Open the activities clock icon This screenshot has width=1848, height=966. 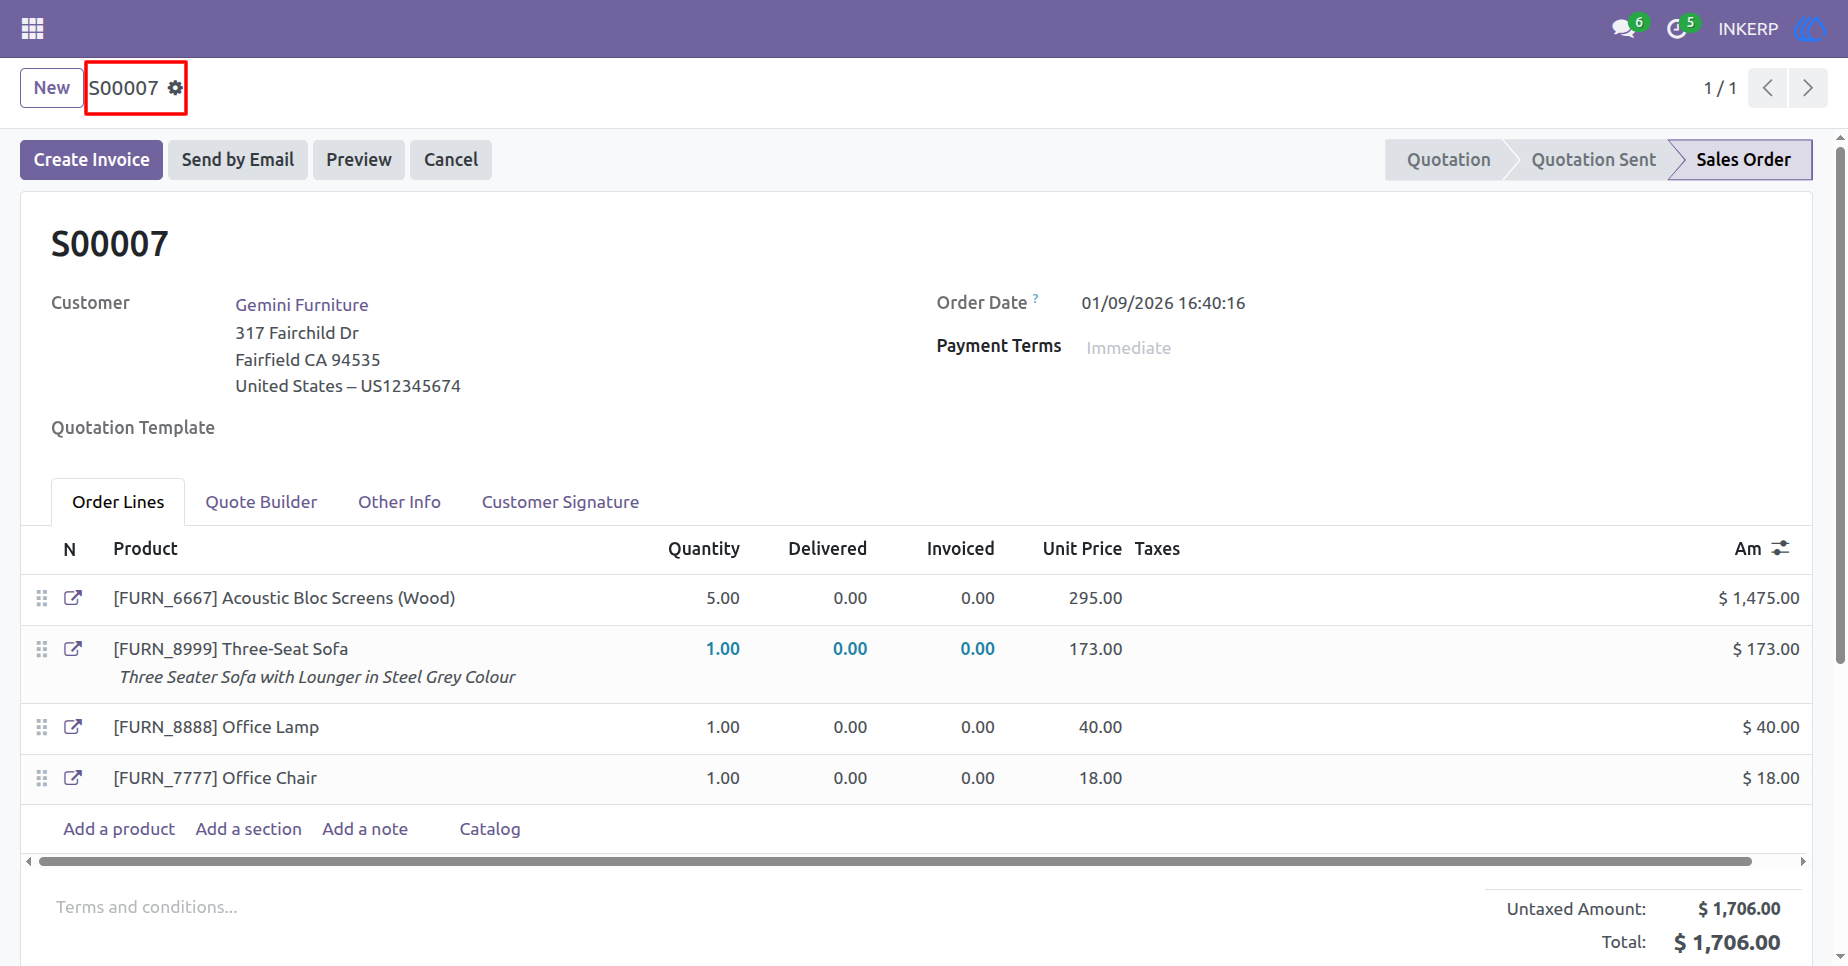pos(1677,29)
